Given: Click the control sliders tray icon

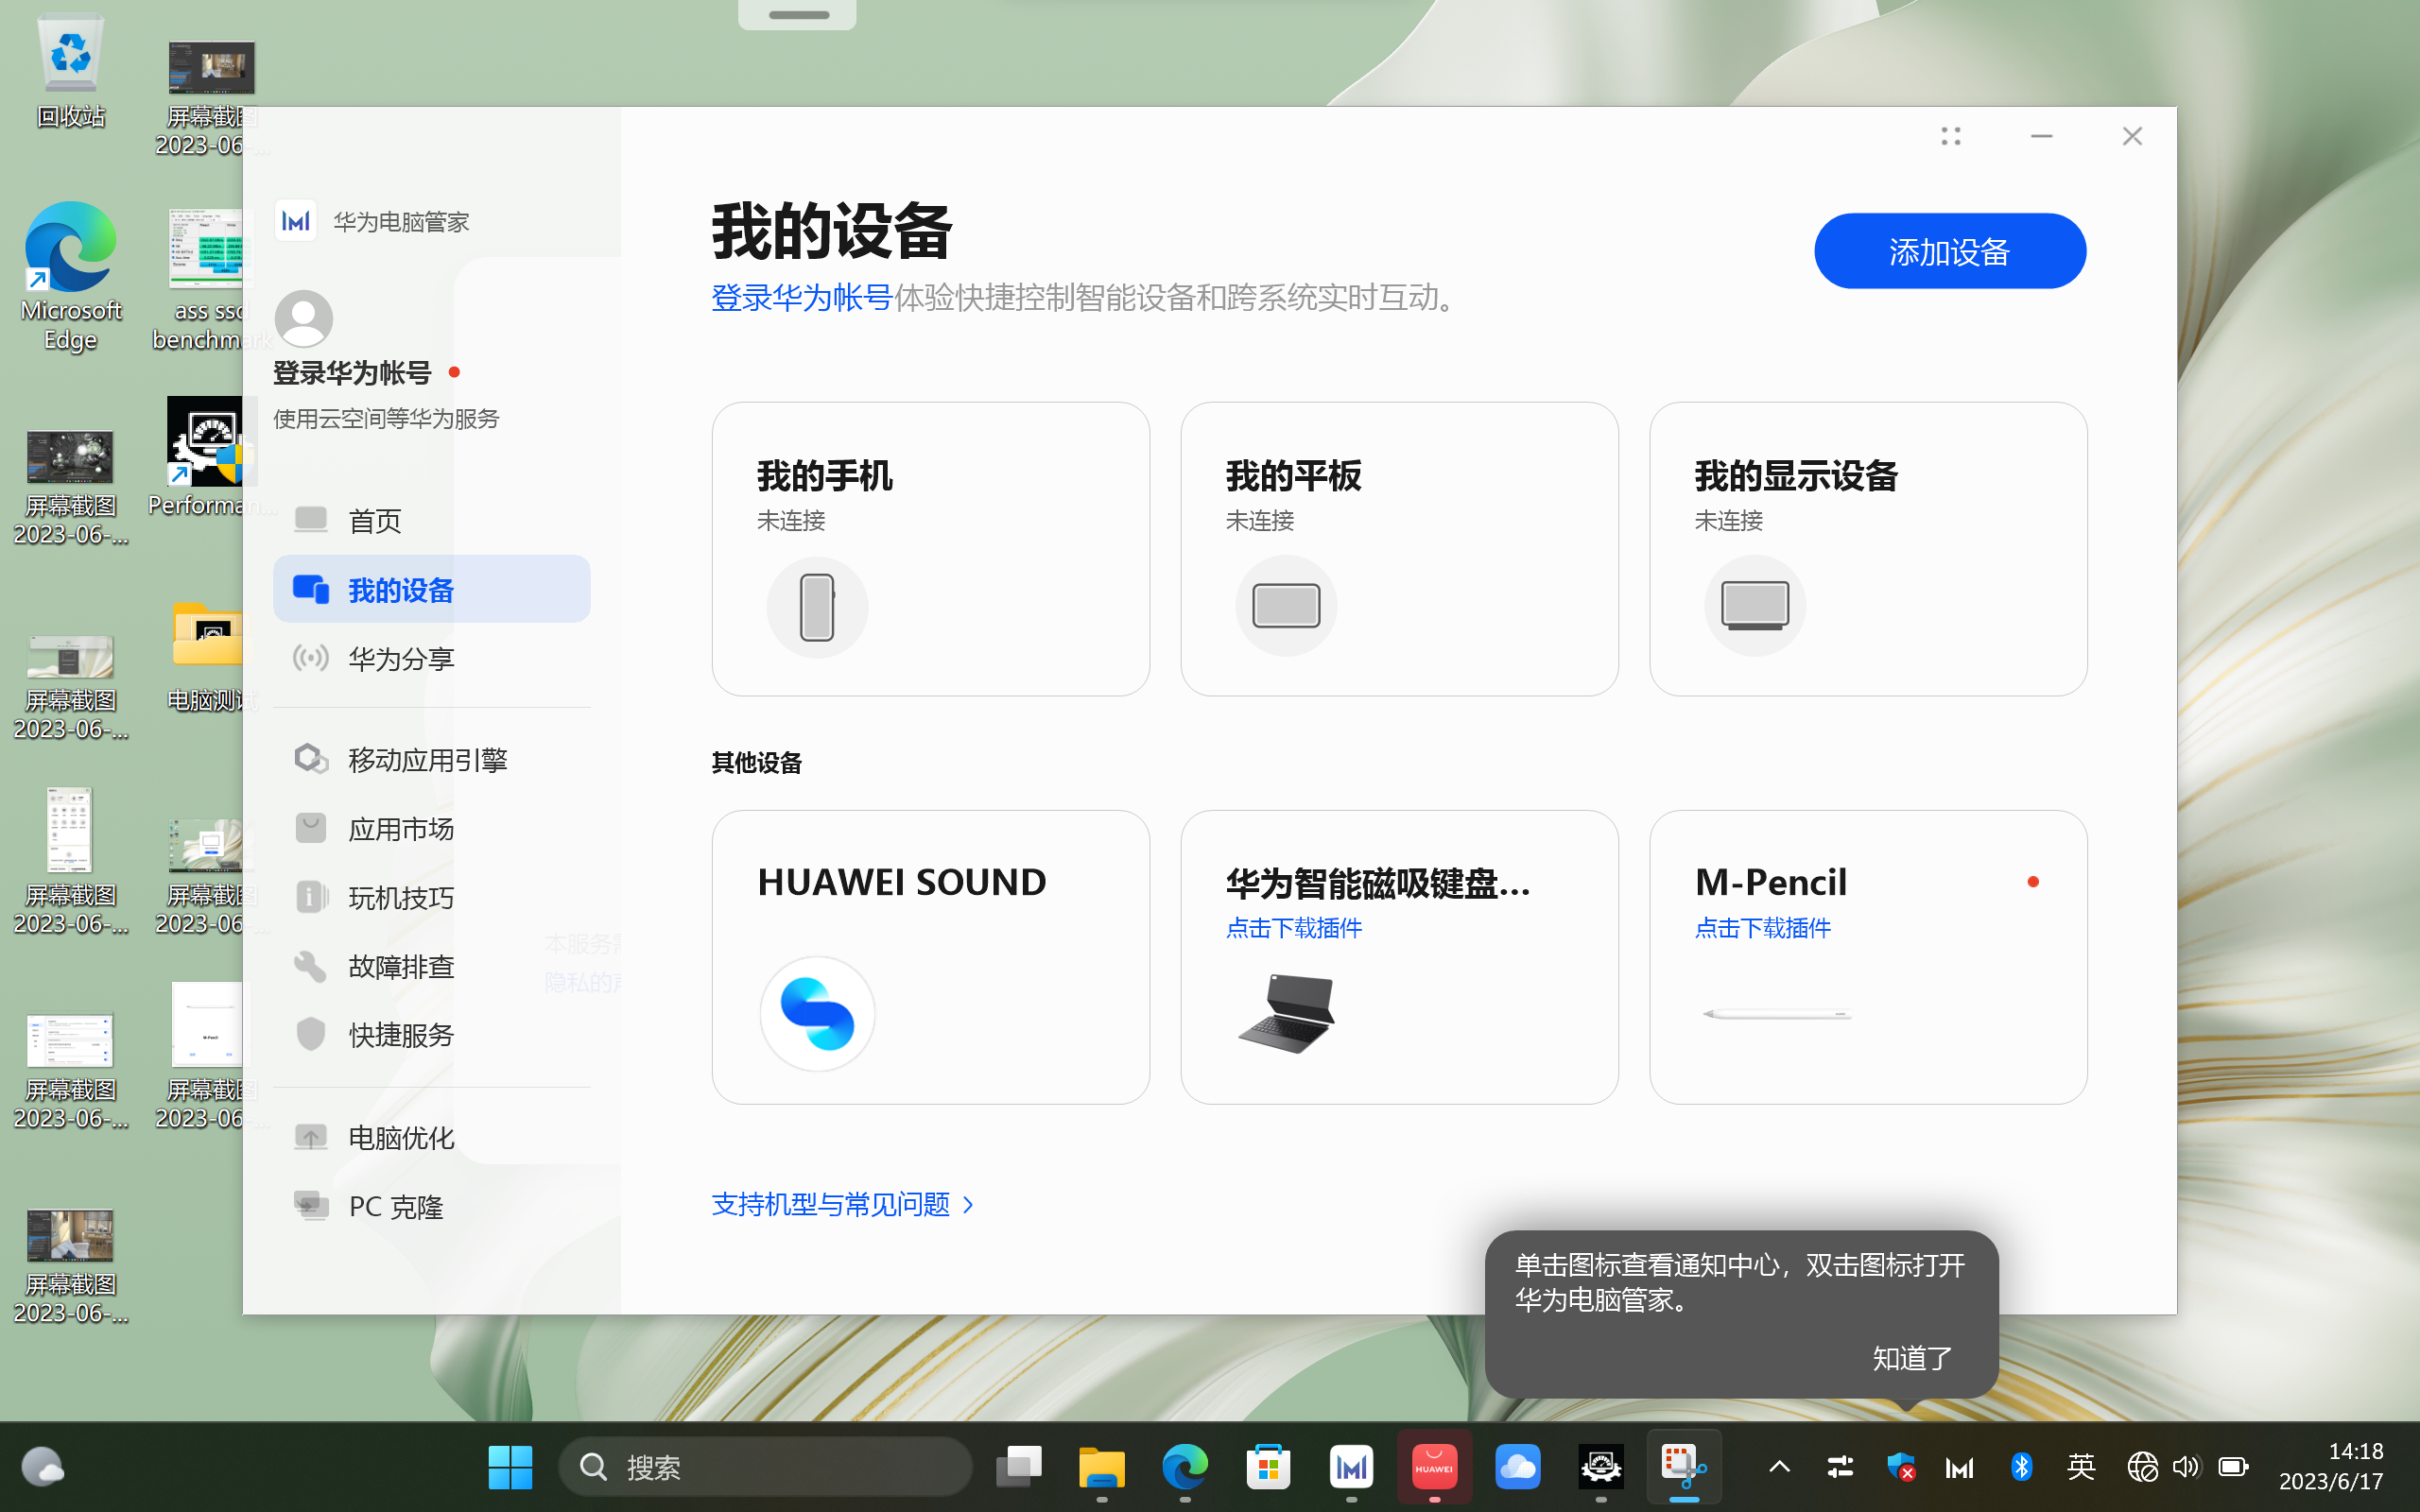Looking at the screenshot, I should [x=1840, y=1467].
